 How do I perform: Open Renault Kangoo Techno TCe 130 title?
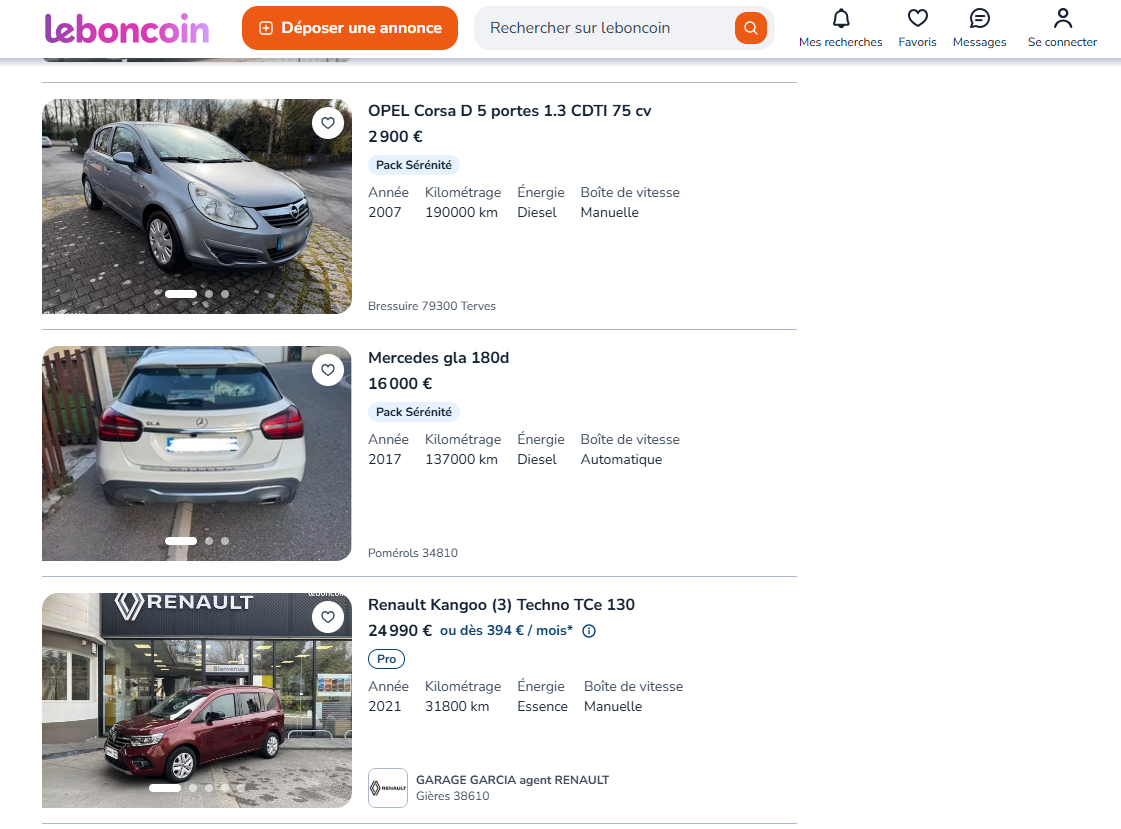click(x=501, y=605)
